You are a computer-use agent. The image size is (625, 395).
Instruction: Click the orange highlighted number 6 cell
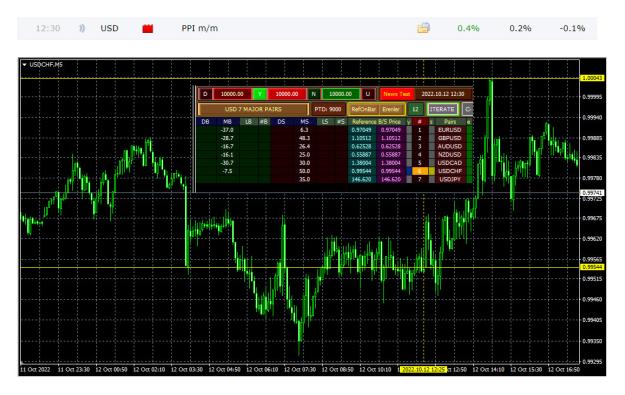(x=419, y=171)
